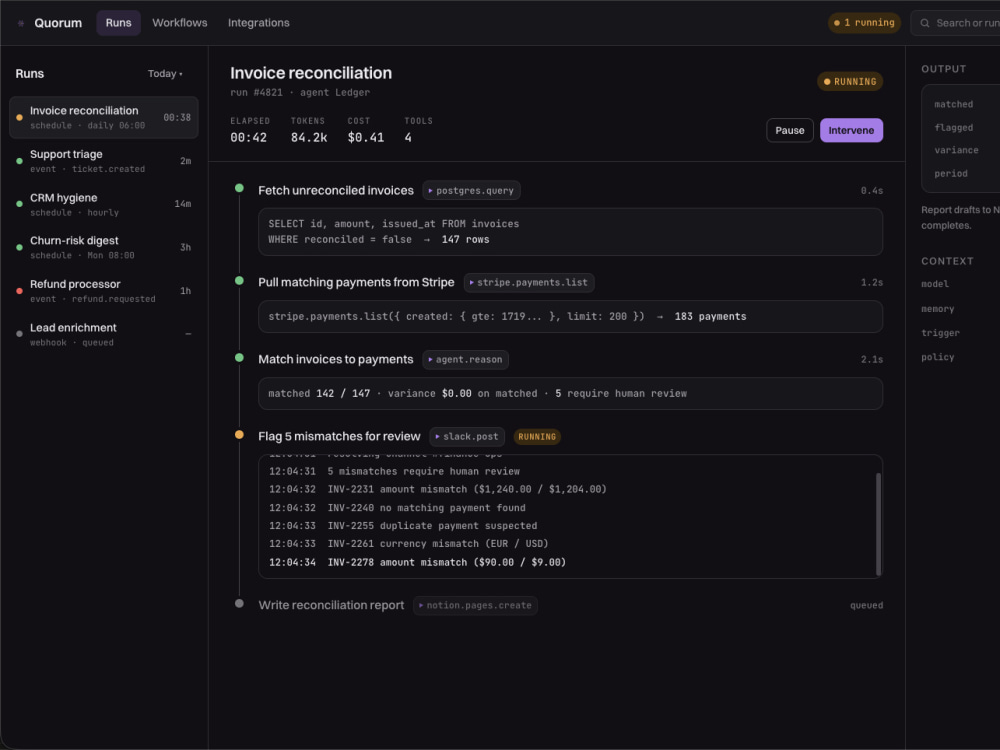Click the Quorum logo icon
Image resolution: width=1000 pixels, height=750 pixels.
21,23
